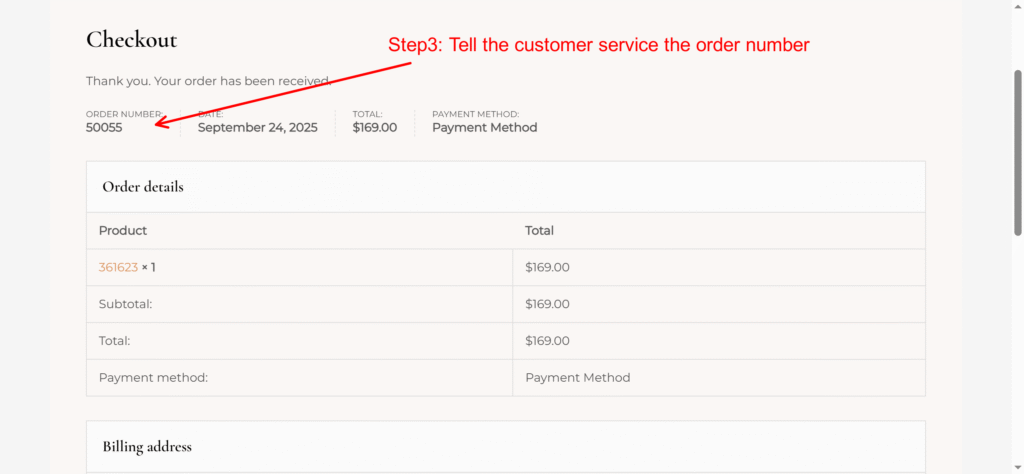Click the $169.00 Subtotal amount

pos(547,304)
